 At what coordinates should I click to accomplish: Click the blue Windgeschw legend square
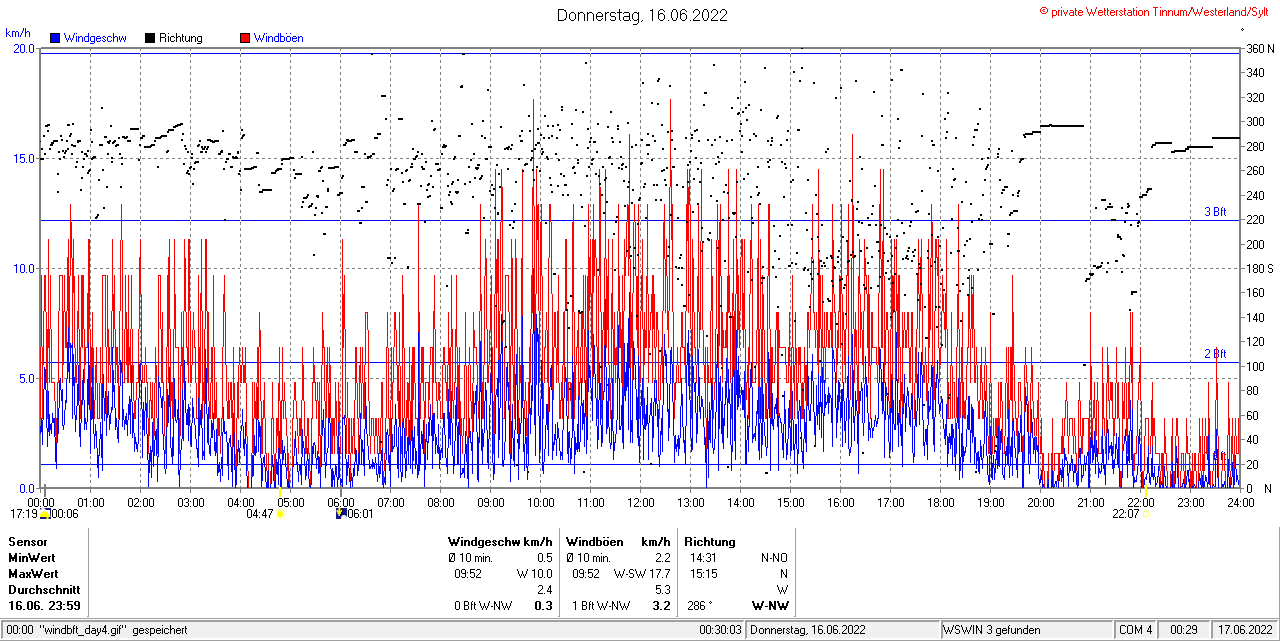tap(56, 38)
